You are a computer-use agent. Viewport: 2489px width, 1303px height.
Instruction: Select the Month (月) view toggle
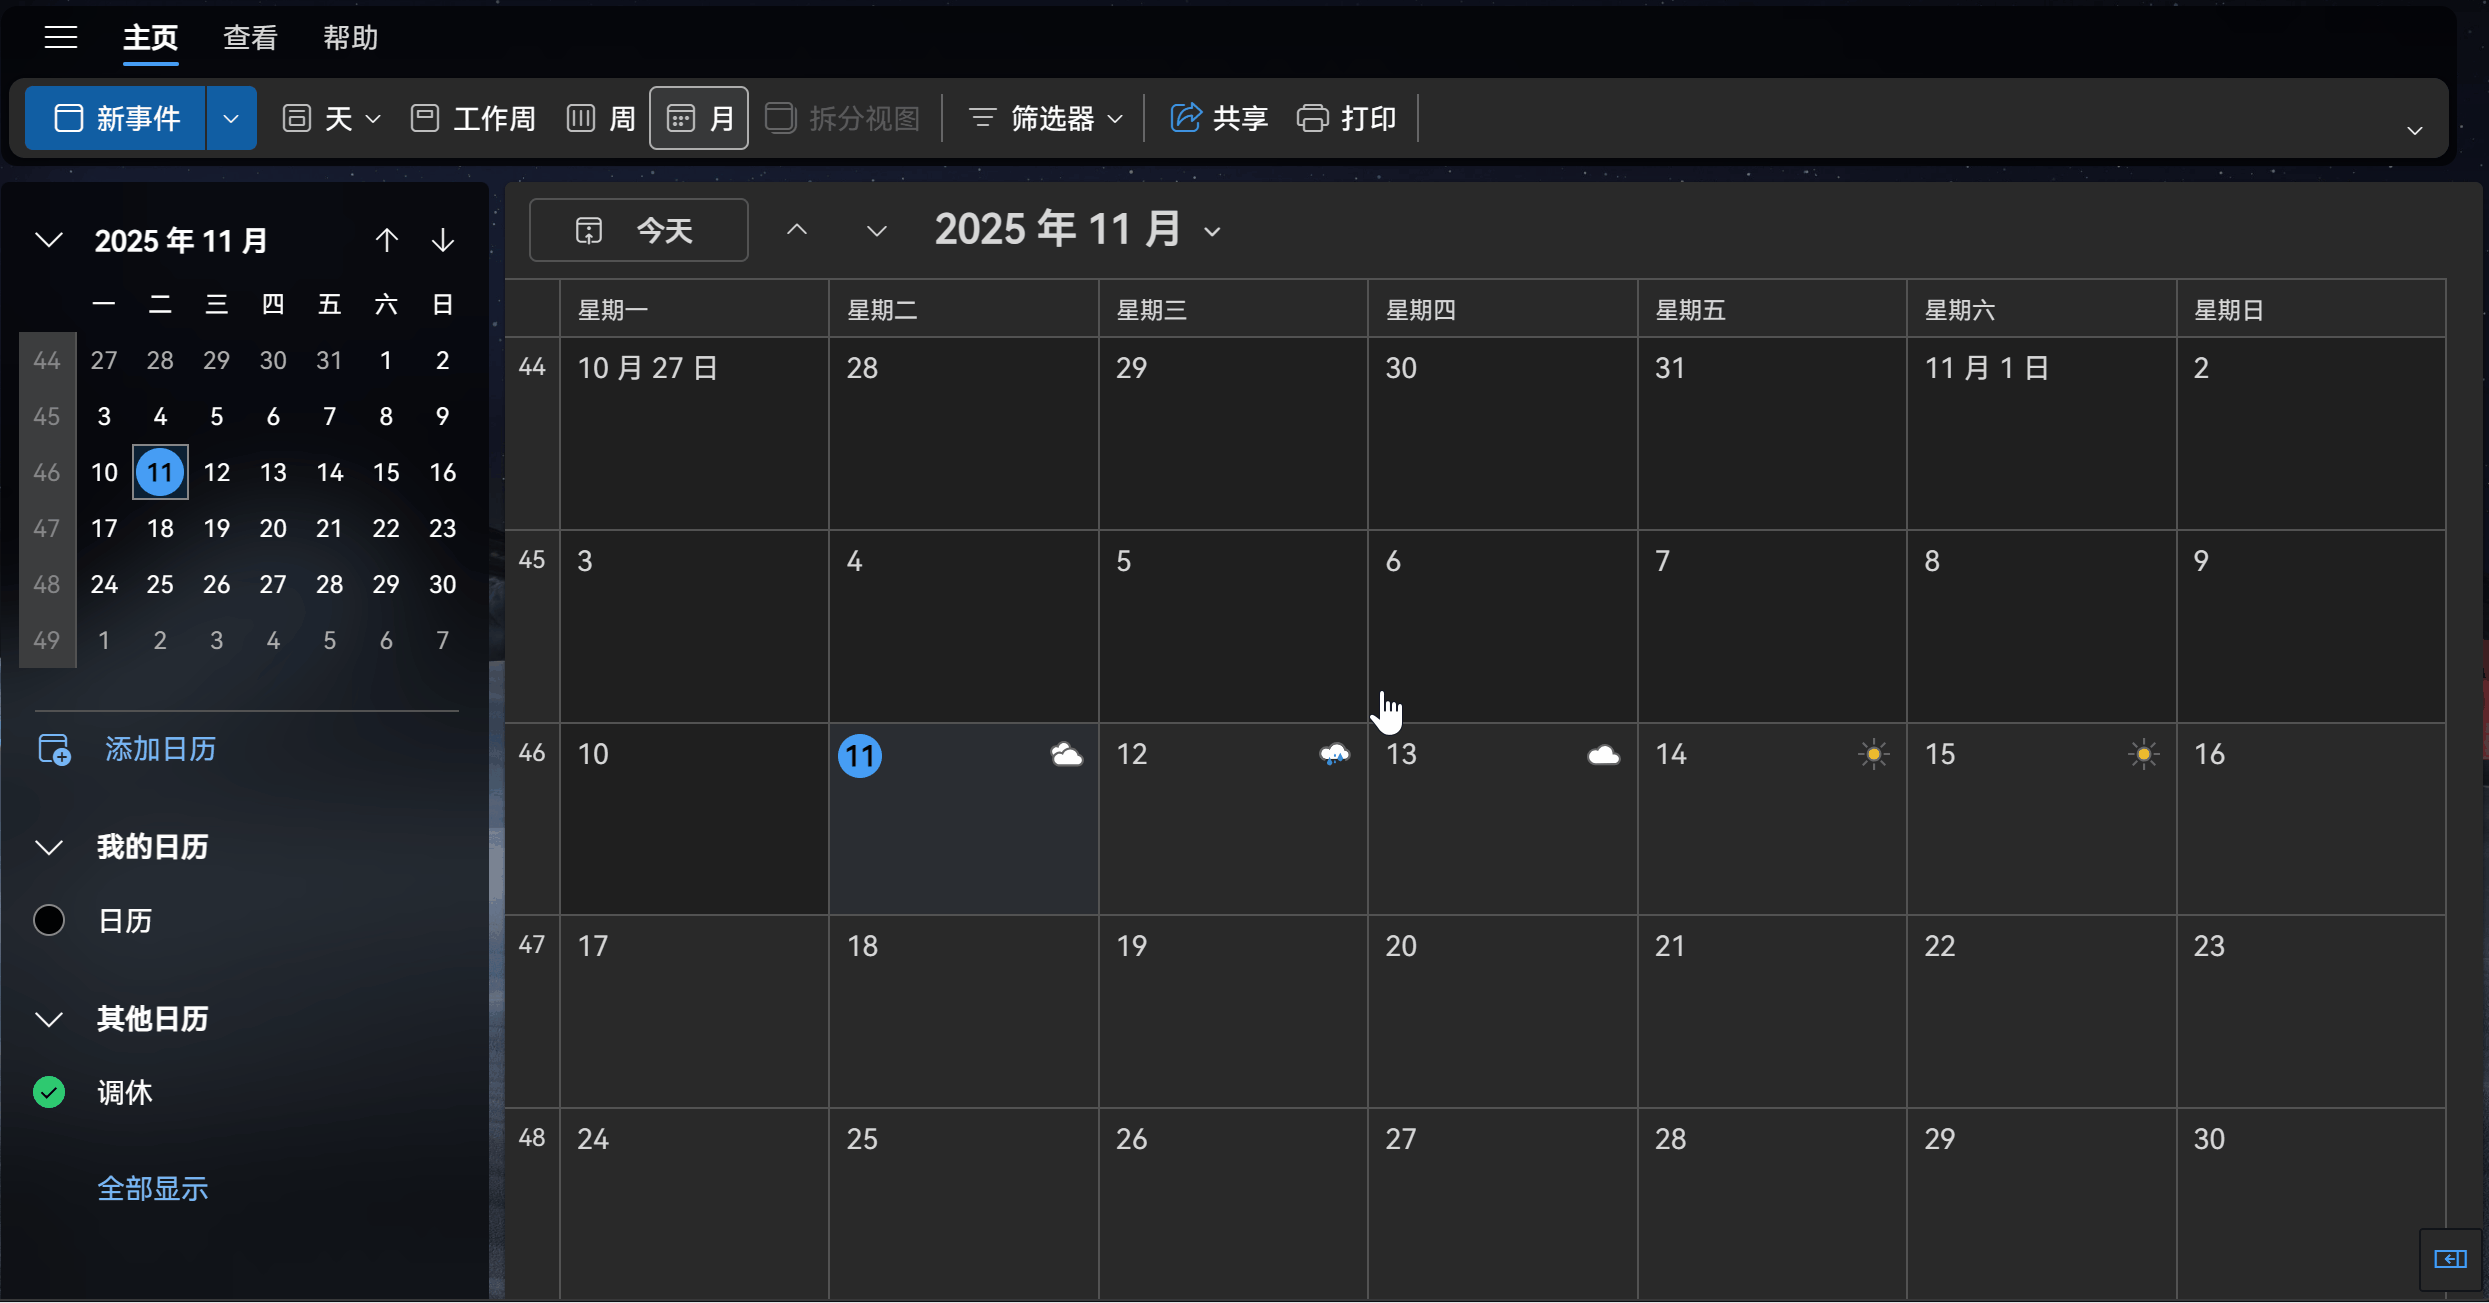tap(699, 118)
